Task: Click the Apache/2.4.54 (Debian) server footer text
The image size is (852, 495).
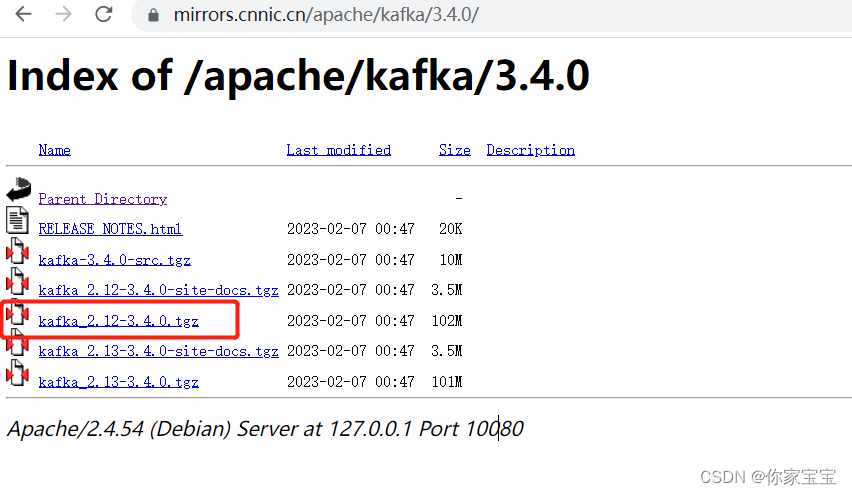Action: [x=265, y=429]
